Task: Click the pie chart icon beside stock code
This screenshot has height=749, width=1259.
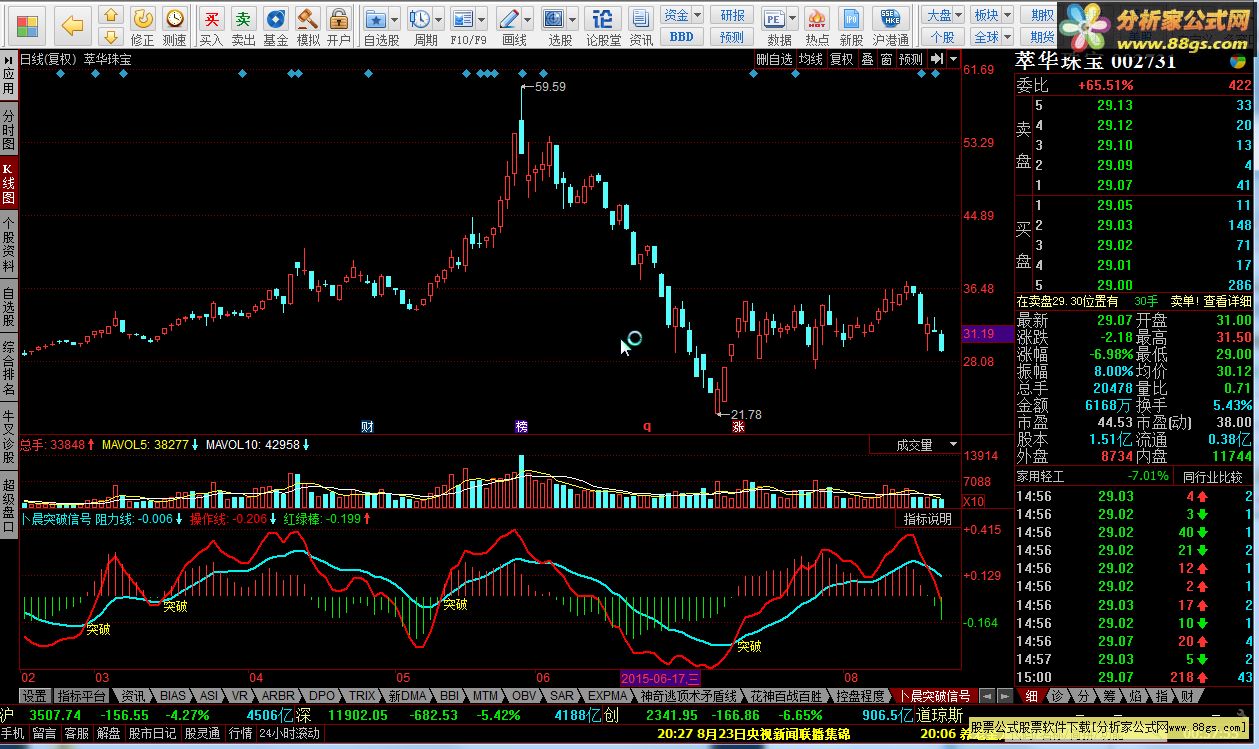Action: click(1238, 62)
